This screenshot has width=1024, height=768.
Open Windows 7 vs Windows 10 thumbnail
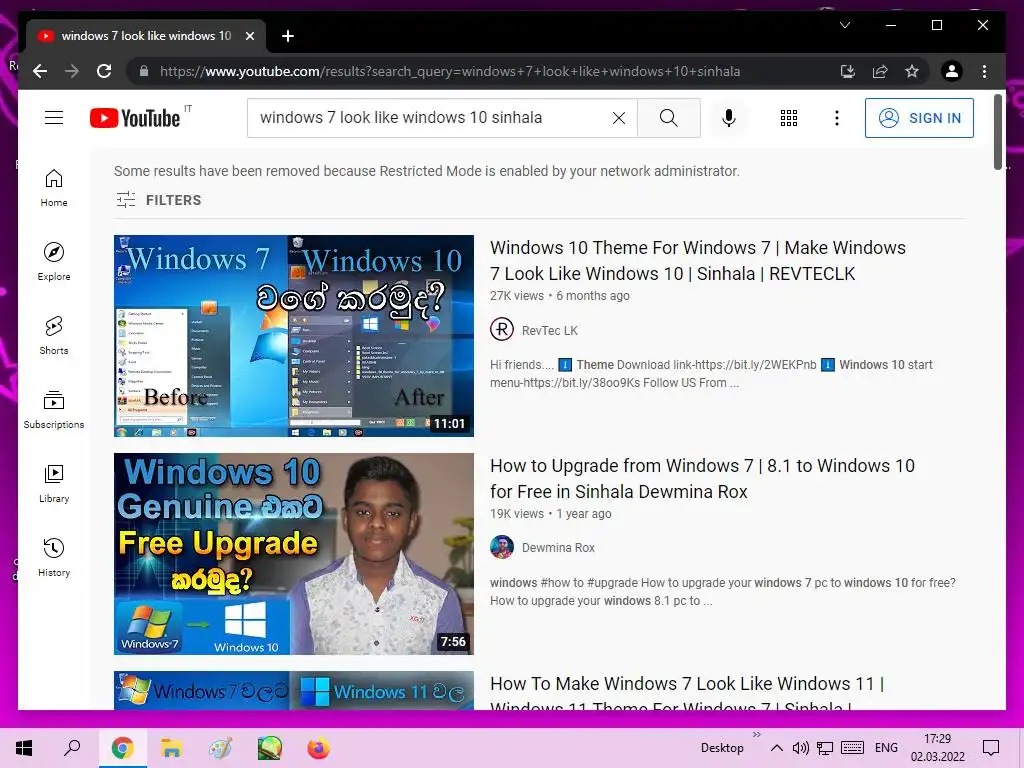pyautogui.click(x=293, y=336)
